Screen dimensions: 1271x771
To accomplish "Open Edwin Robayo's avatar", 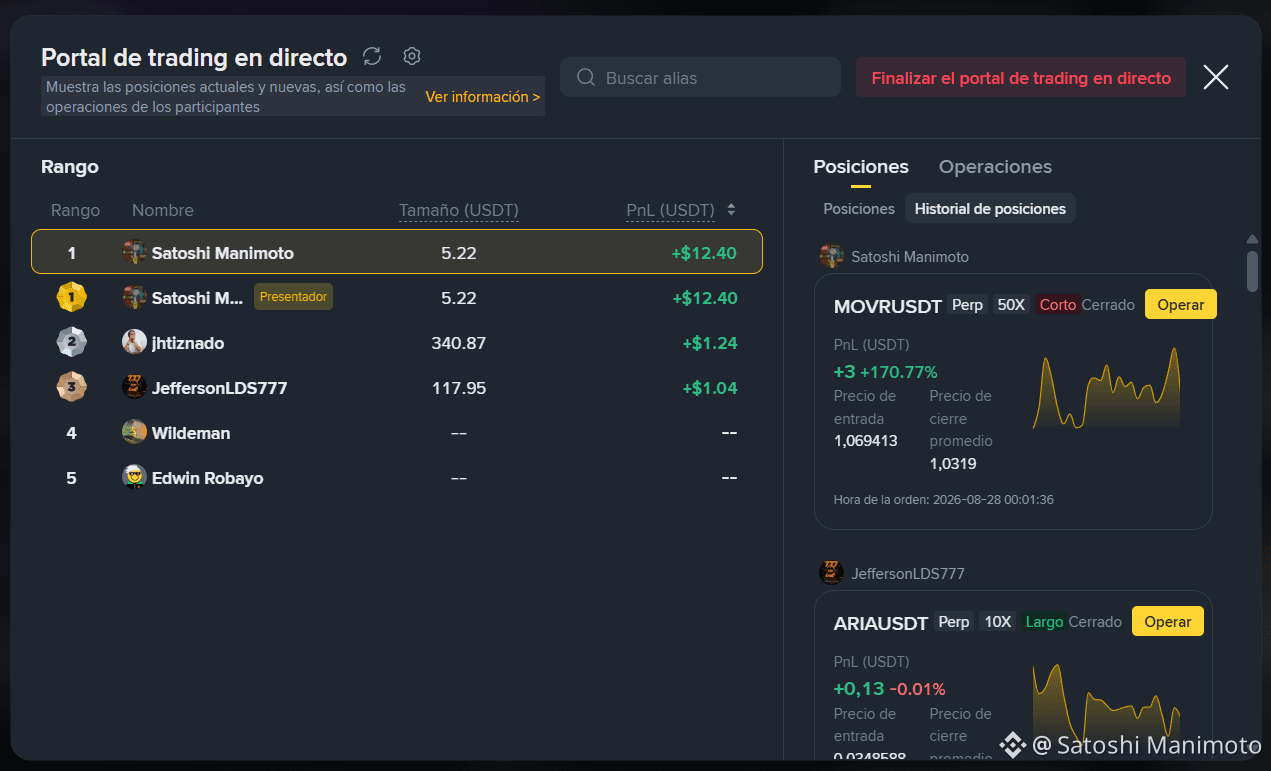I will [x=134, y=477].
